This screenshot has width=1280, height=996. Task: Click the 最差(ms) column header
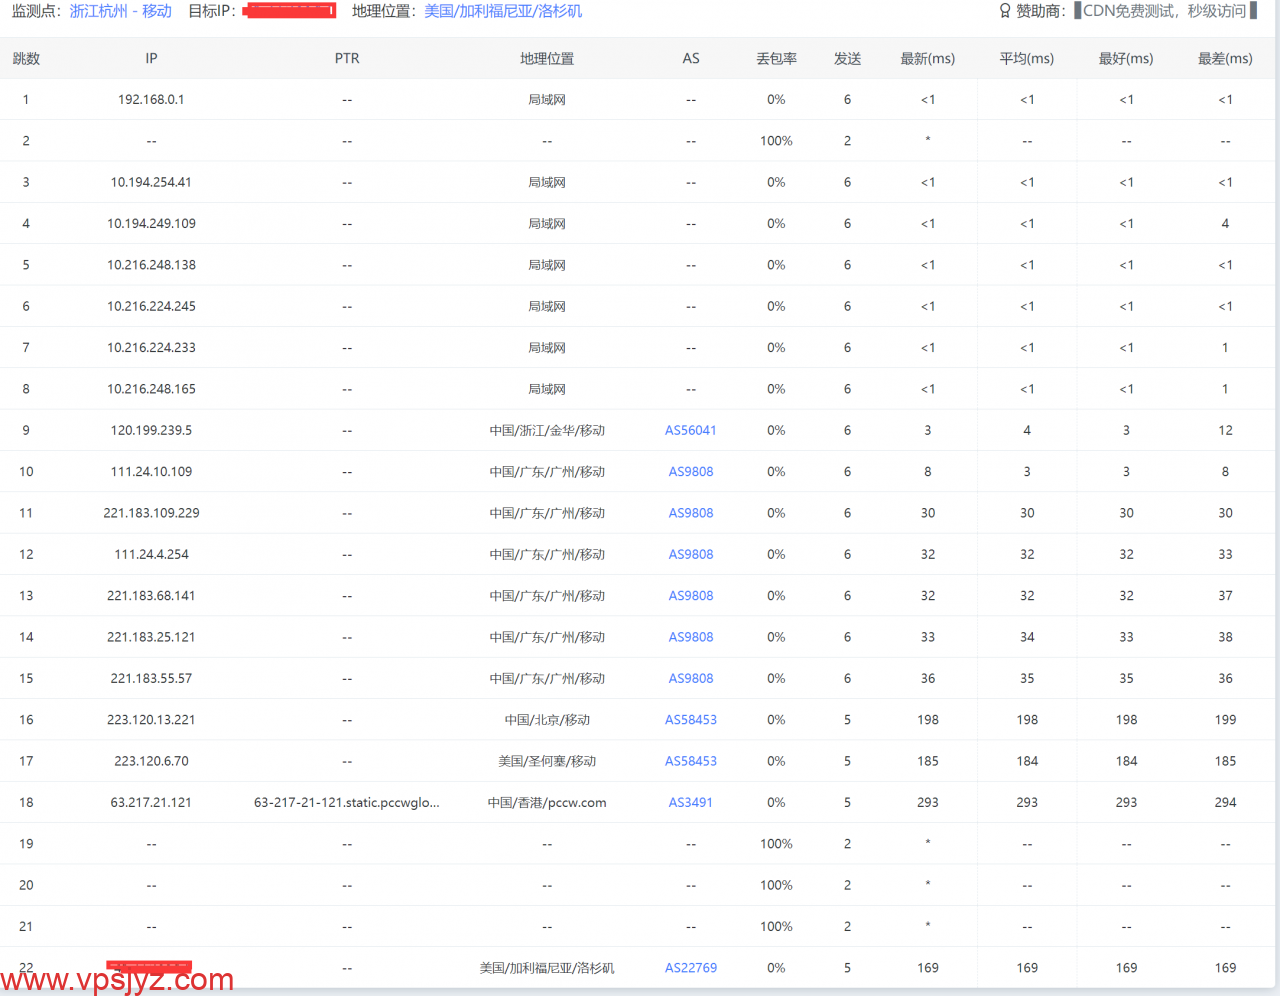point(1225,59)
